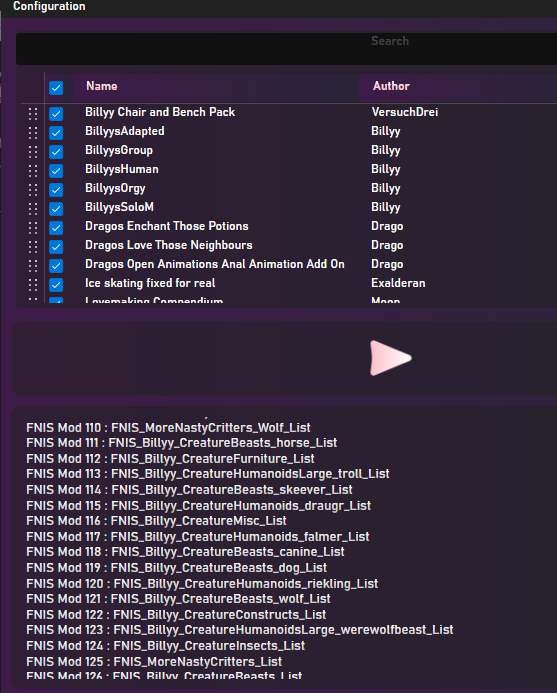Click the drag handle beside BillyysSoloM
Image resolution: width=557 pixels, height=693 pixels.
tap(33, 209)
